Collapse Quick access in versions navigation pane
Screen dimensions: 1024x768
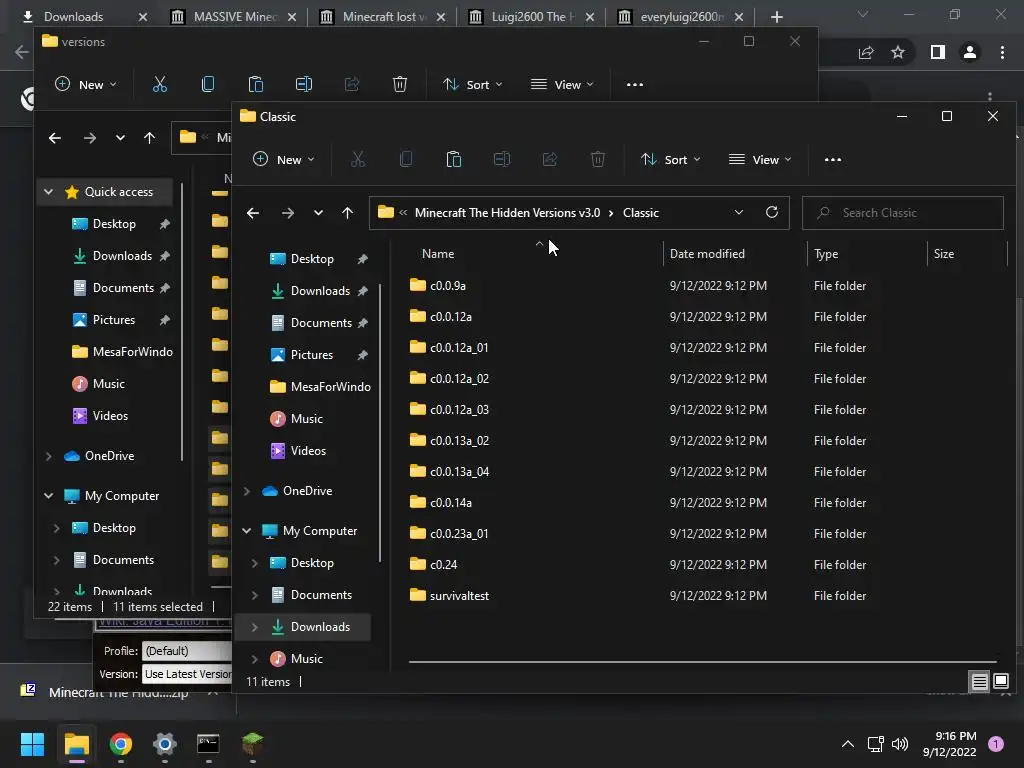click(48, 192)
